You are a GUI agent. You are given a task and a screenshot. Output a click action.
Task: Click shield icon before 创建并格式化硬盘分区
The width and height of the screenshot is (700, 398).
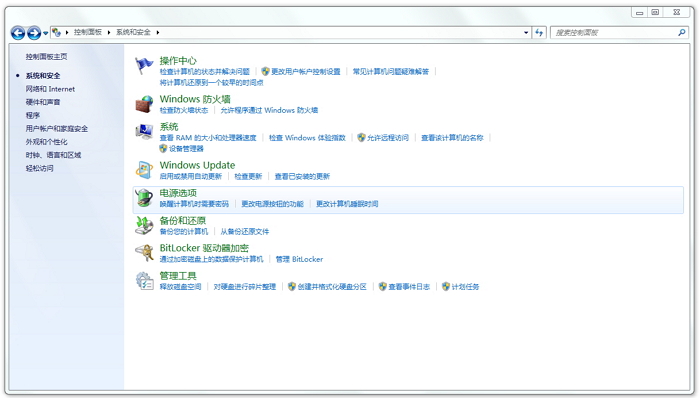coord(292,286)
